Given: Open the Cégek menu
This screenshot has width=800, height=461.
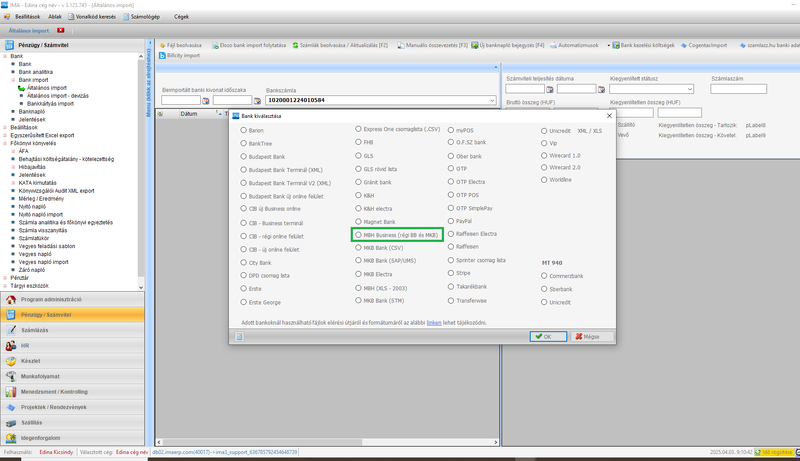Looking at the screenshot, I should [x=181, y=17].
